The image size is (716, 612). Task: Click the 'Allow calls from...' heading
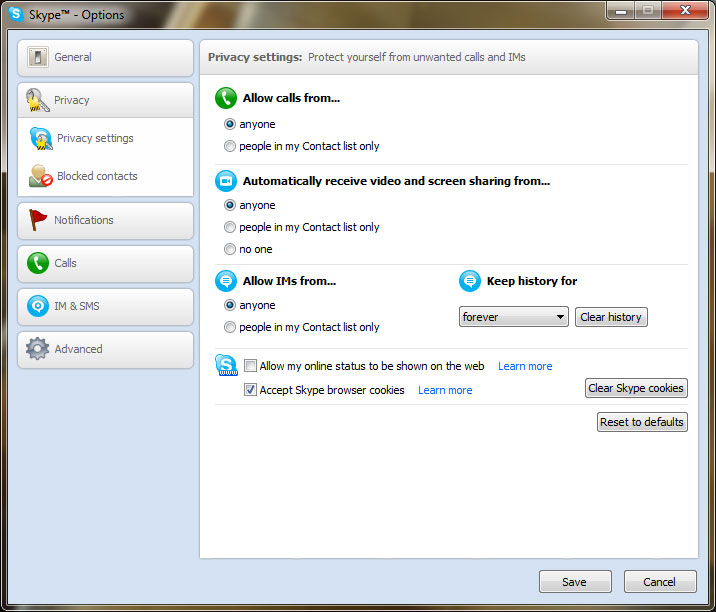tap(291, 98)
